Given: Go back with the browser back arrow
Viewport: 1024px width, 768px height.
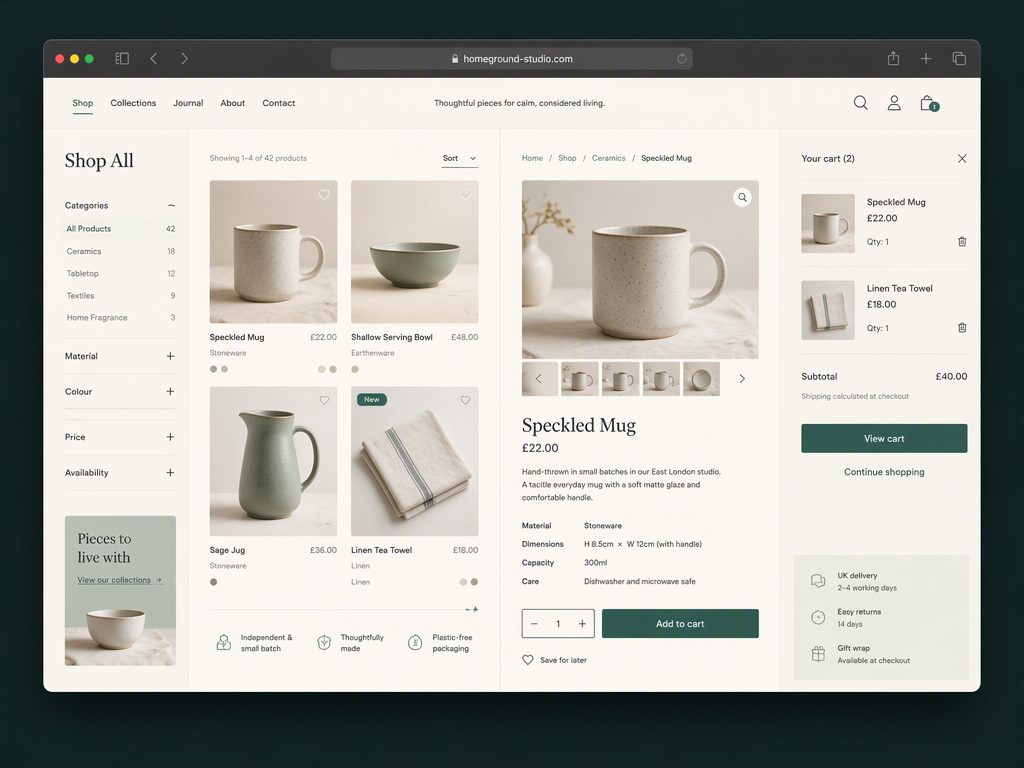Looking at the screenshot, I should point(153,59).
